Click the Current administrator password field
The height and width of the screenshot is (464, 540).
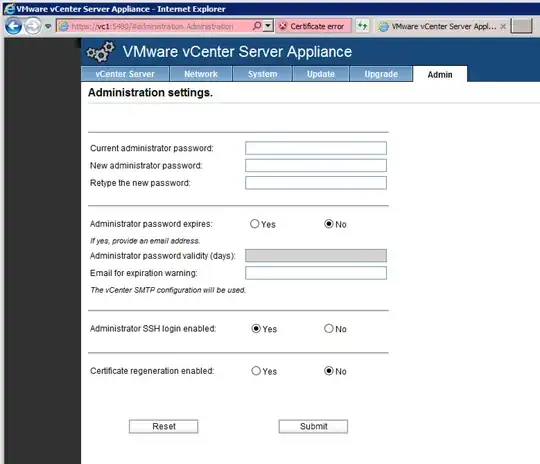(x=316, y=148)
